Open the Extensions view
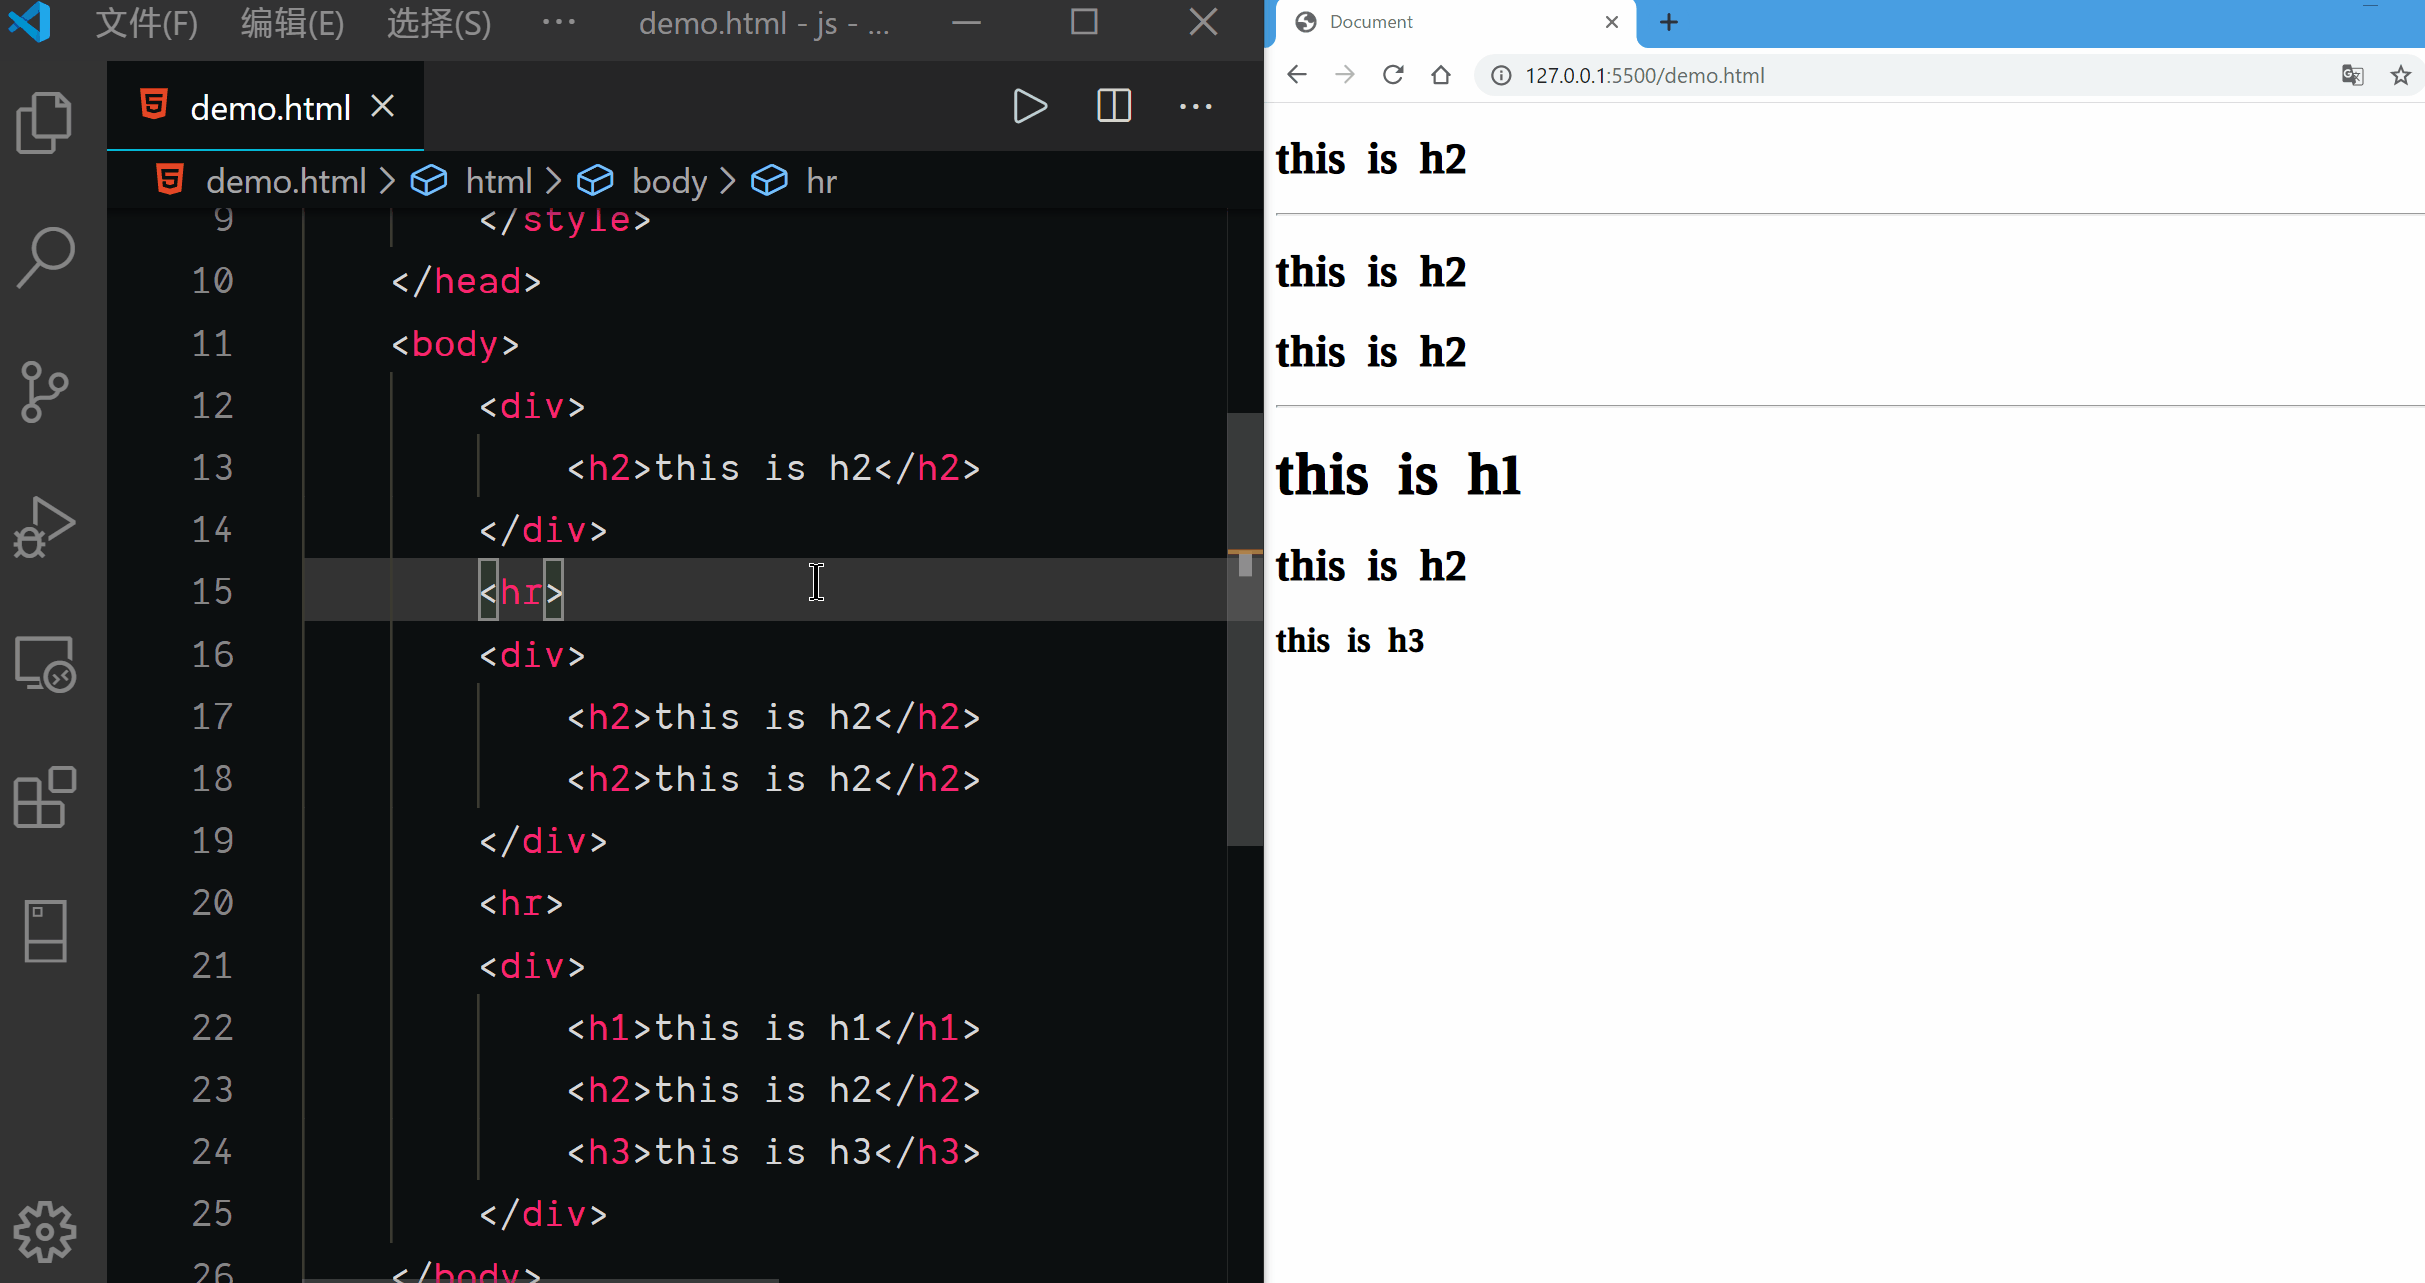Screen dimensions: 2425x1283 (44, 797)
